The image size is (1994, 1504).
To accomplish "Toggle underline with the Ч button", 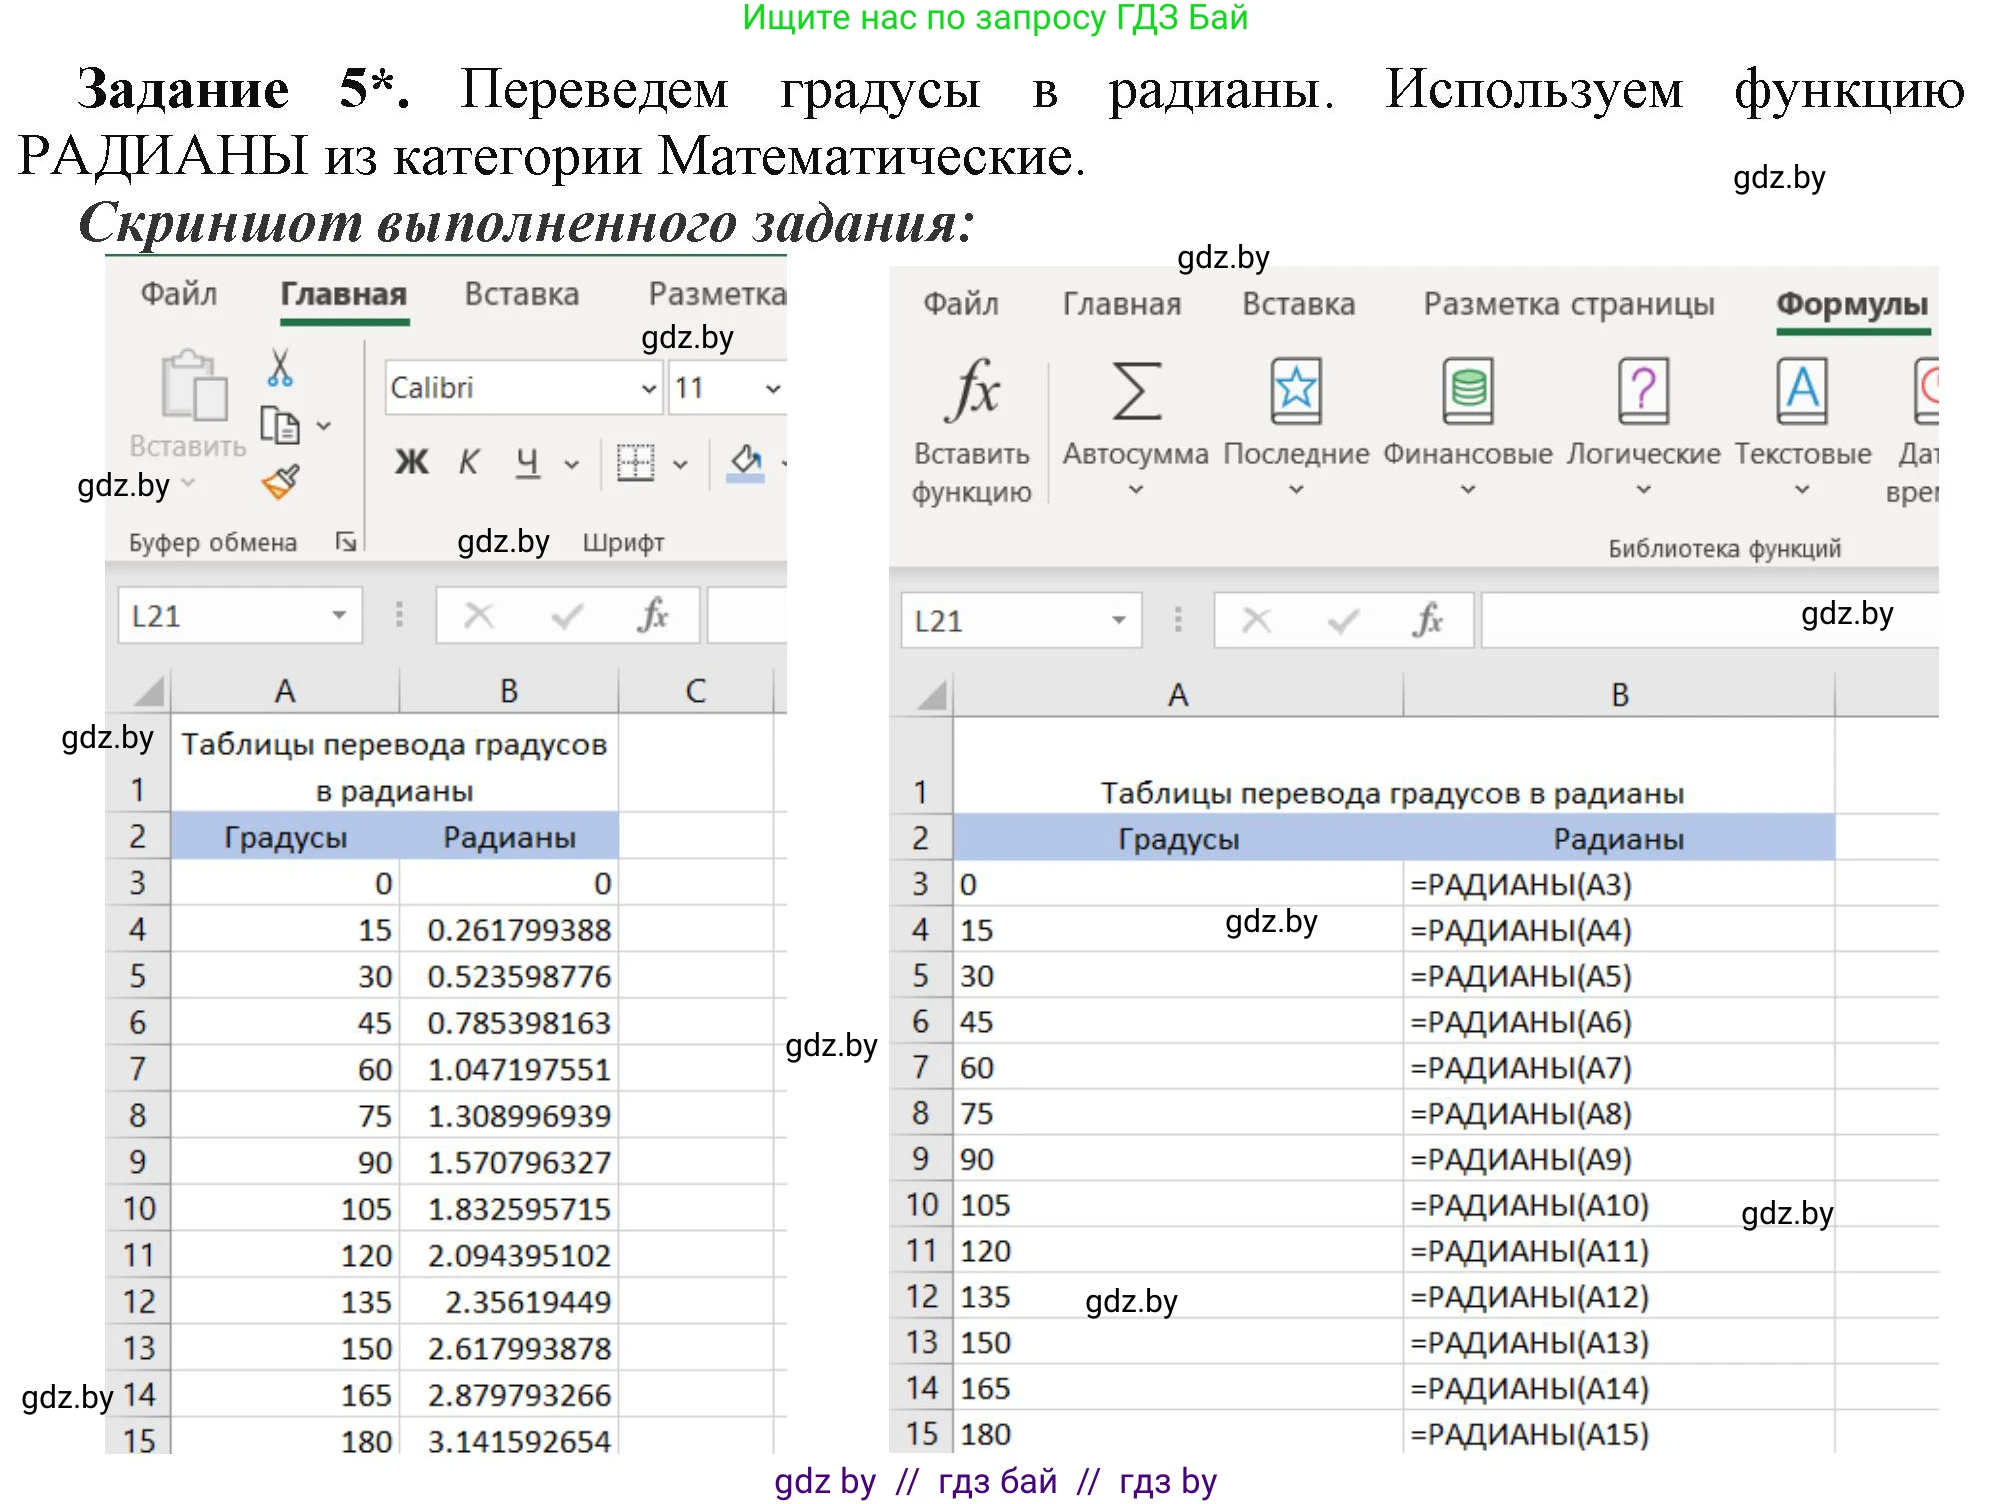I will click(527, 461).
